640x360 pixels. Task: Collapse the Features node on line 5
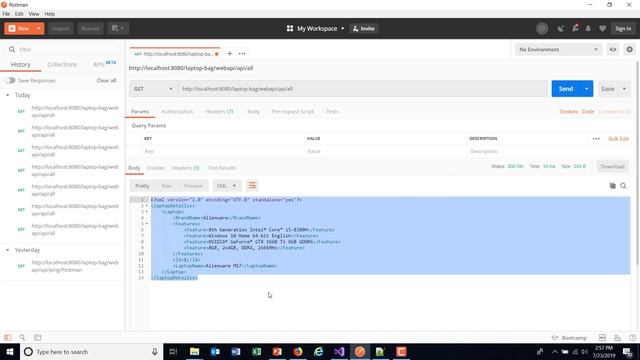pos(147,224)
